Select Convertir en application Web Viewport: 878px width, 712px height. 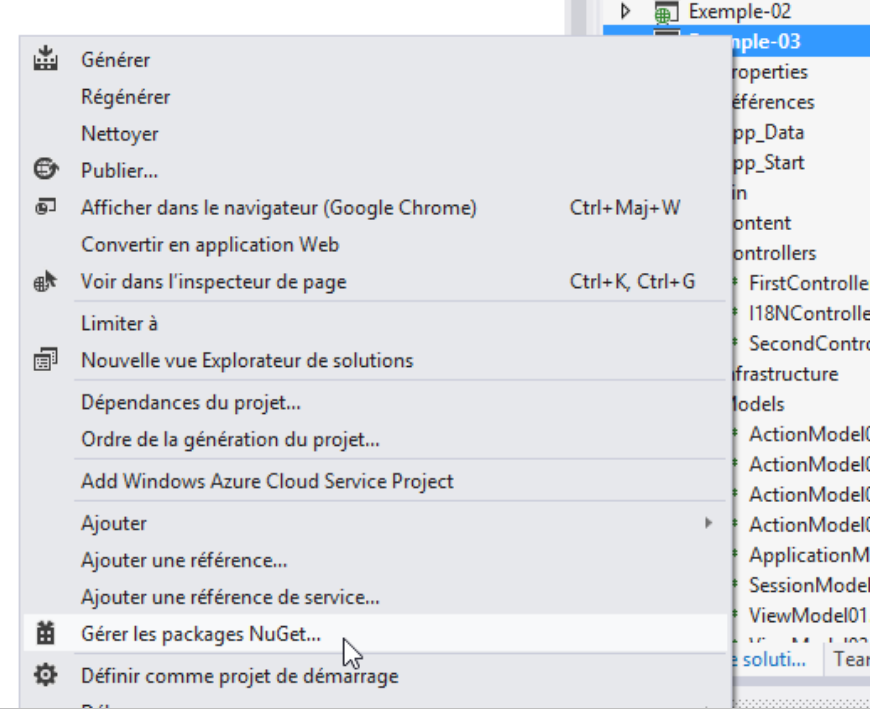point(210,245)
